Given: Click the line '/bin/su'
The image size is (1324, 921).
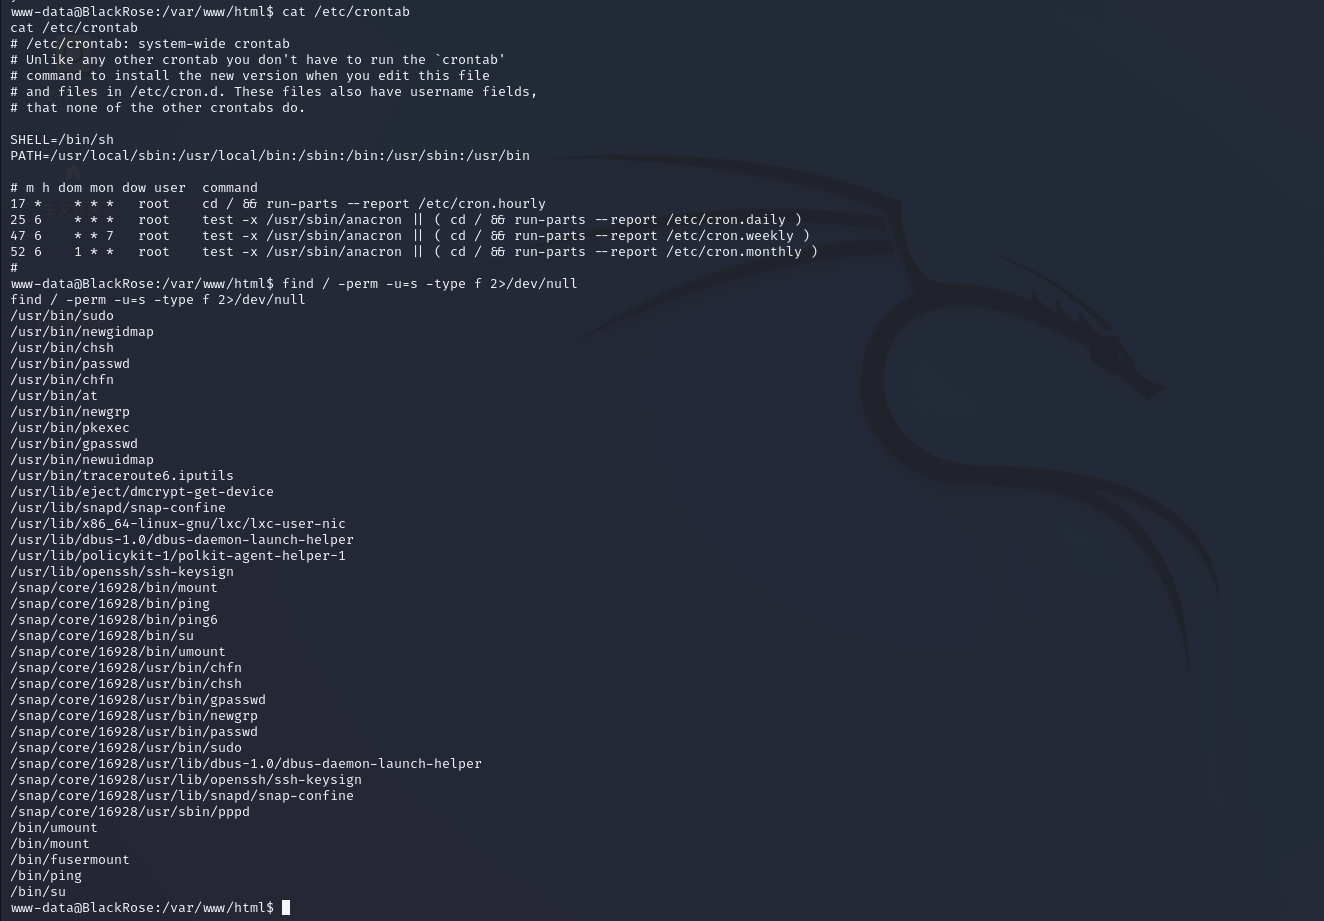Looking at the screenshot, I should tap(38, 891).
